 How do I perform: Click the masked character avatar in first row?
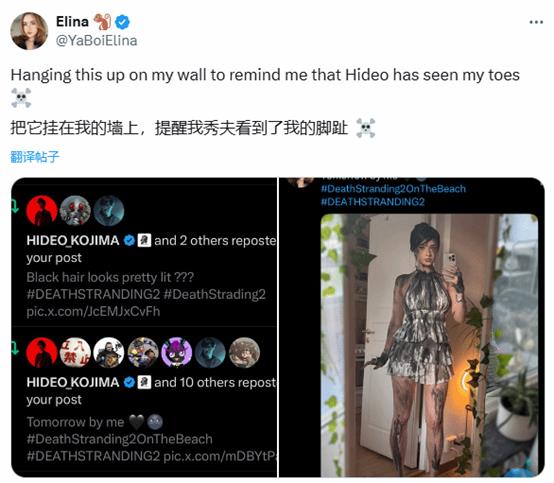point(75,211)
